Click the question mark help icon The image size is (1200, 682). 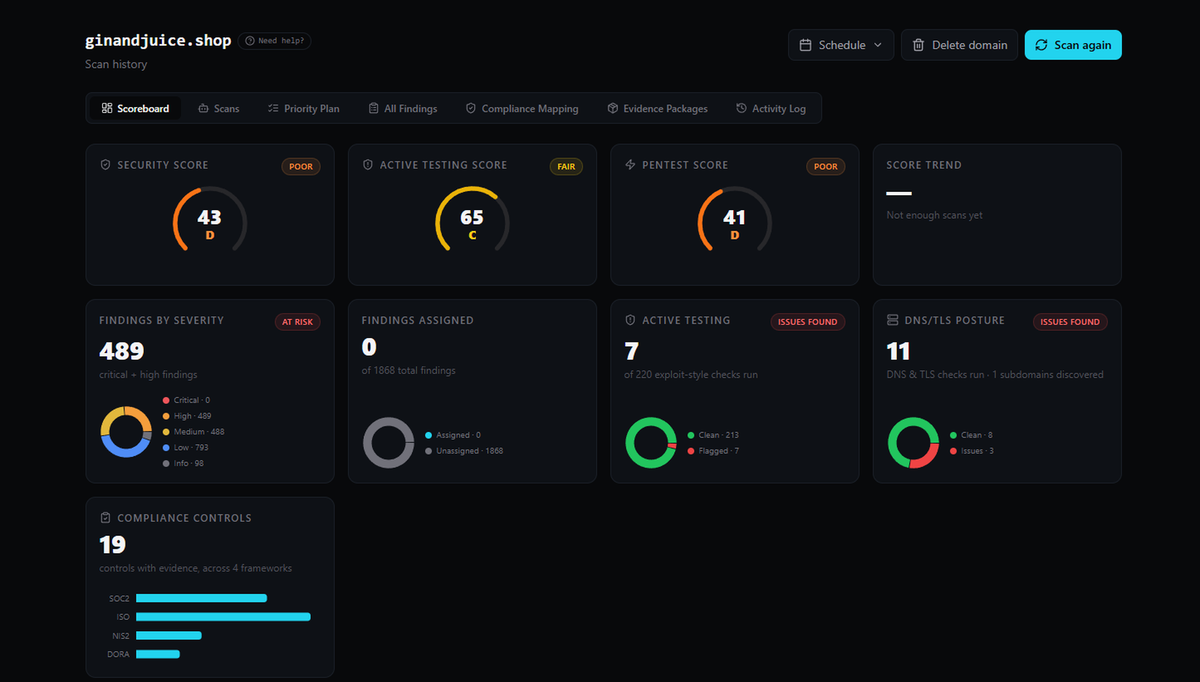tap(249, 41)
